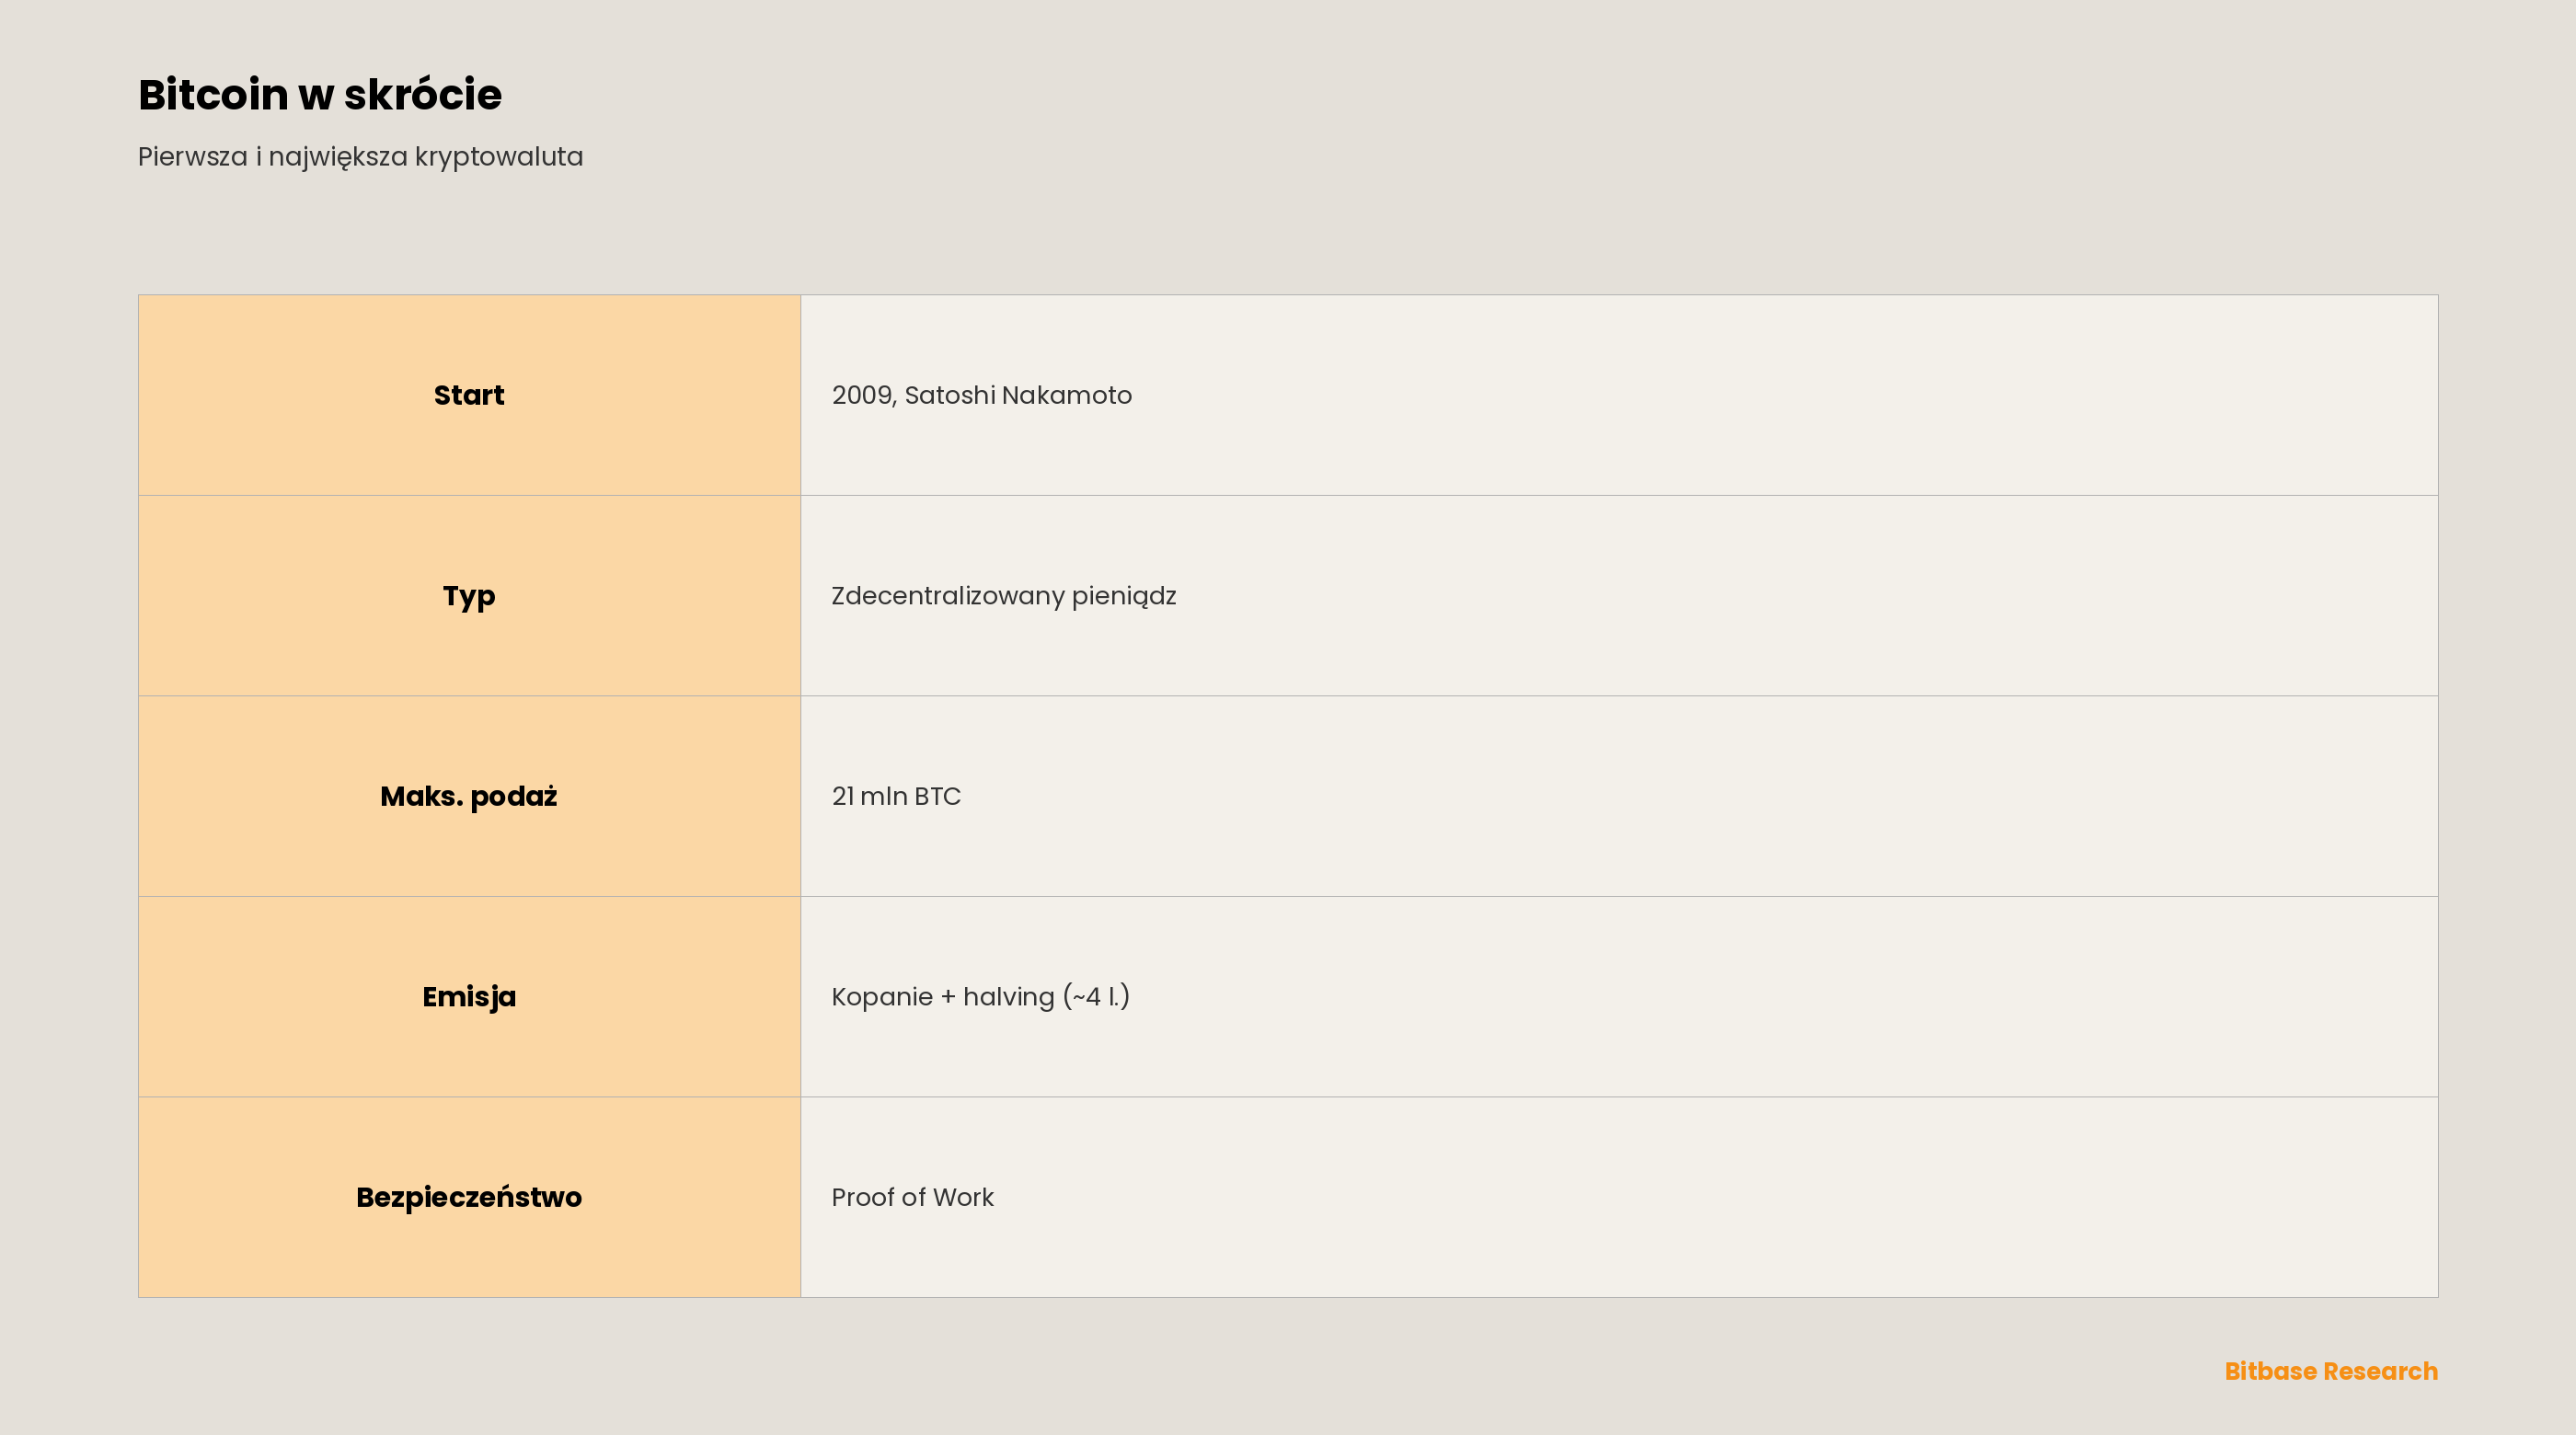Click empty area of Emisja value cell

pyautogui.click(x=1800, y=997)
